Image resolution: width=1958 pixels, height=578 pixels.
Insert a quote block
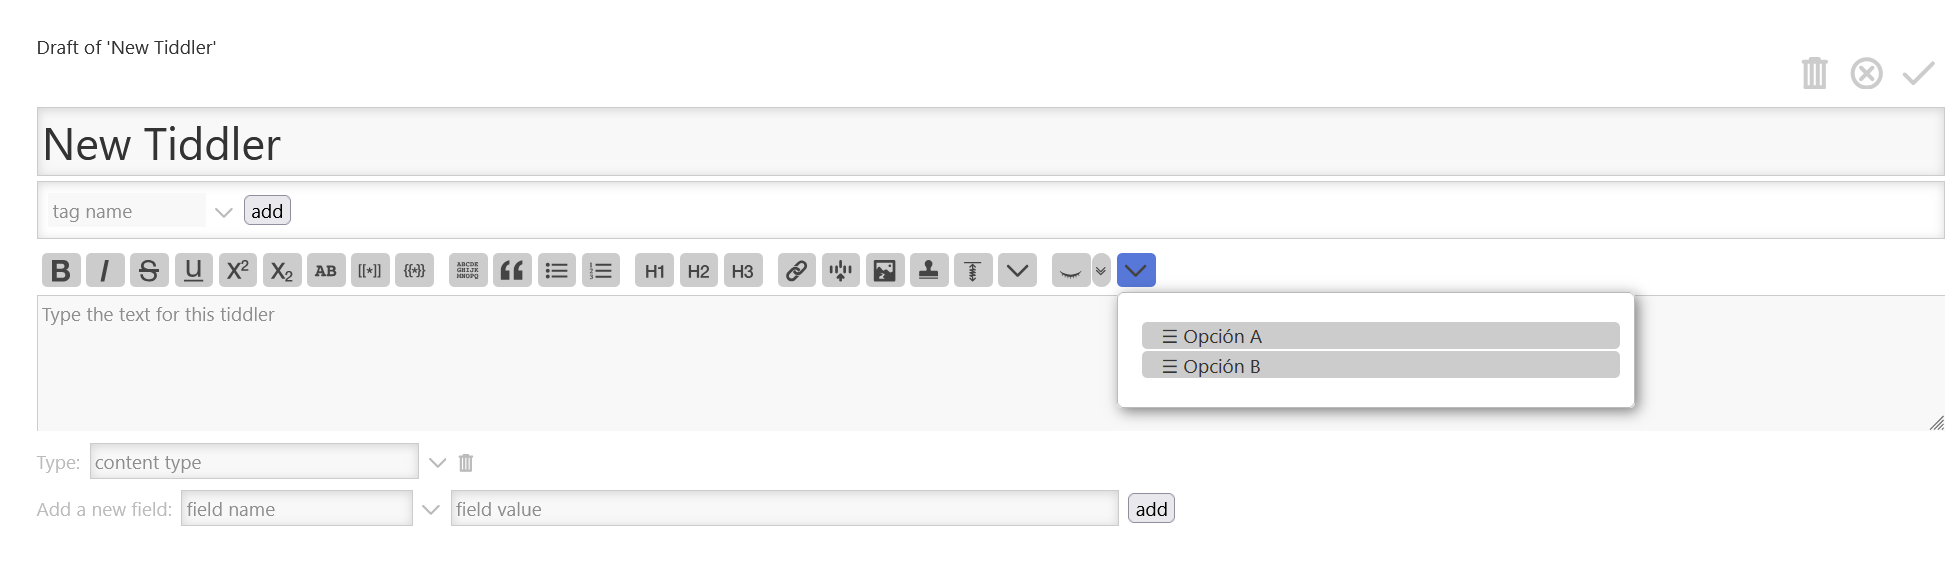512,270
